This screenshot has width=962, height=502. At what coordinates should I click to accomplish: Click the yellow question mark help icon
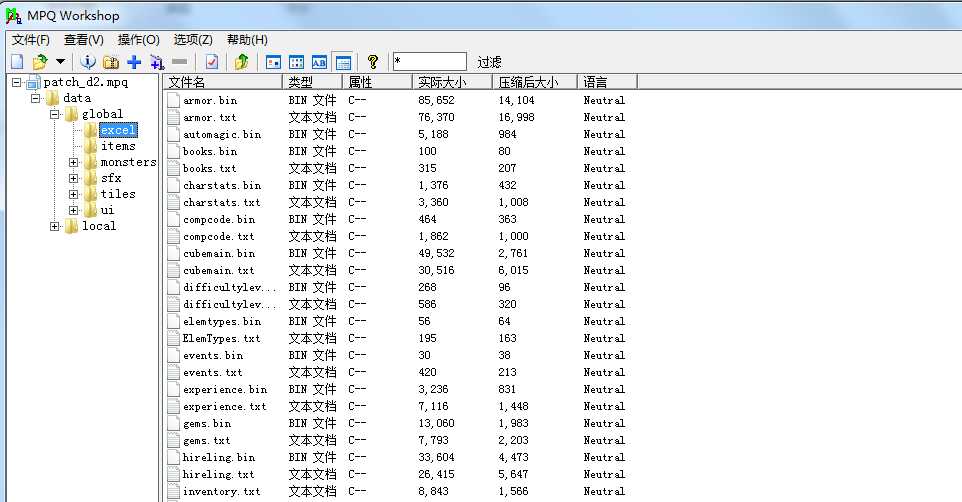coord(372,61)
